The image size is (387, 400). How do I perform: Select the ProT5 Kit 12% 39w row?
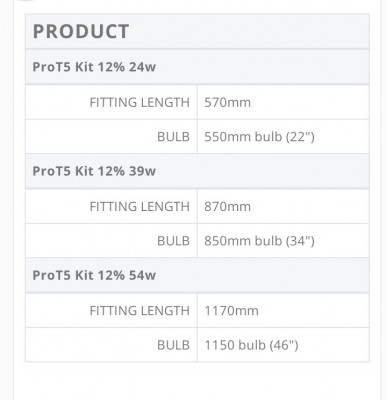(197, 171)
